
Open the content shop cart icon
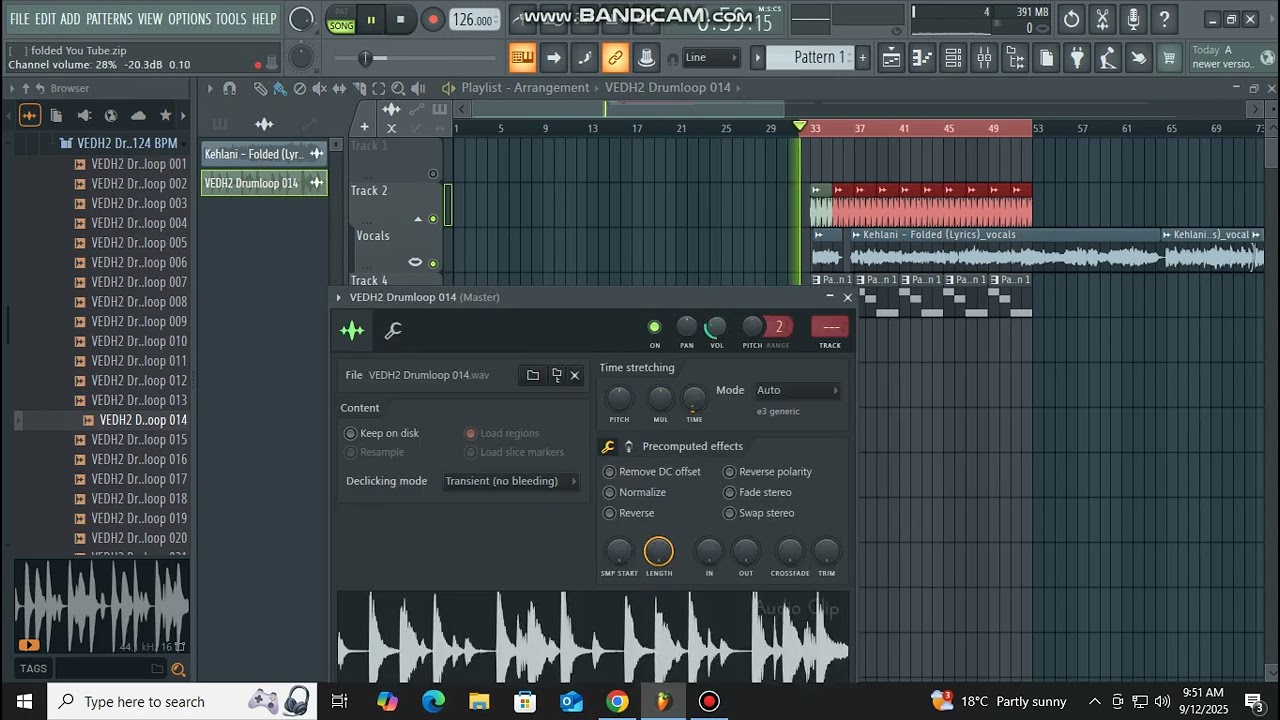click(x=1168, y=58)
